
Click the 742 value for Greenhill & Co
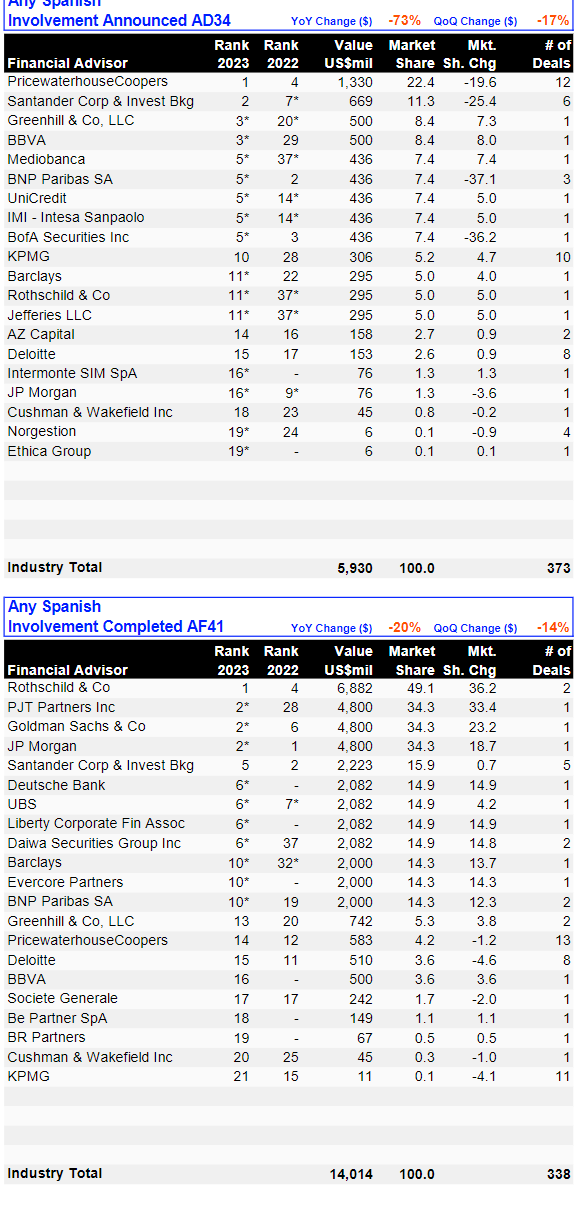pyautogui.click(x=361, y=921)
